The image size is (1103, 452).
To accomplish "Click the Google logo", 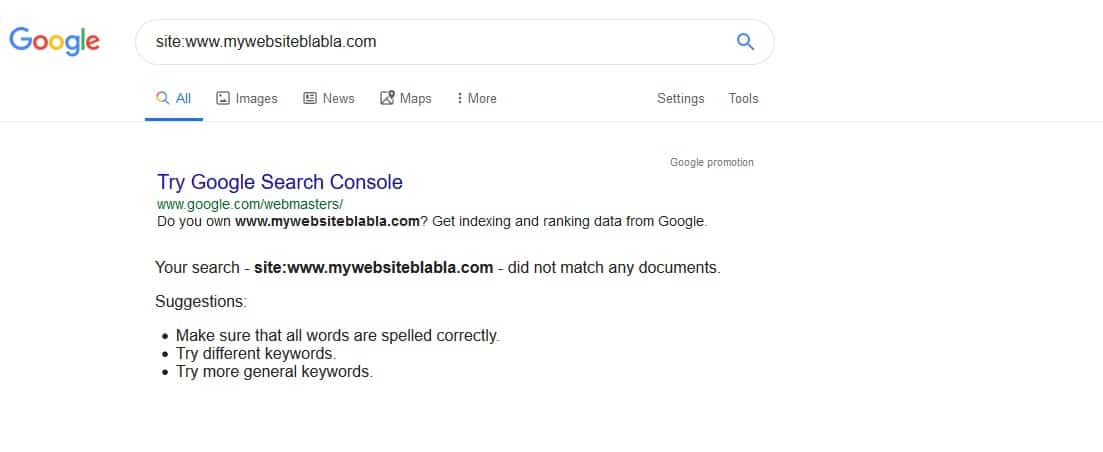I will coord(54,41).
